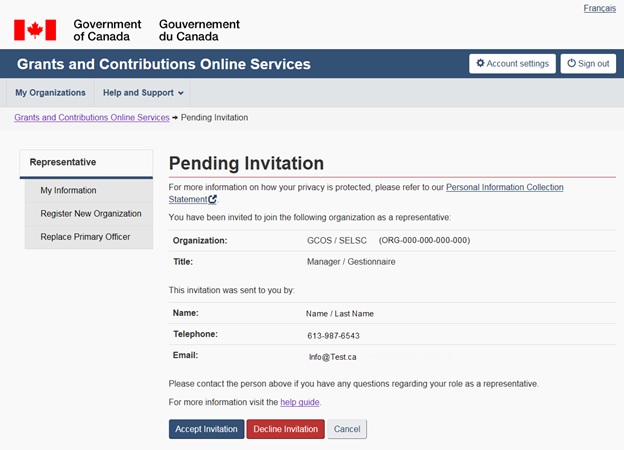
Task: Expand the Help and Support dropdown
Action: [x=144, y=93]
